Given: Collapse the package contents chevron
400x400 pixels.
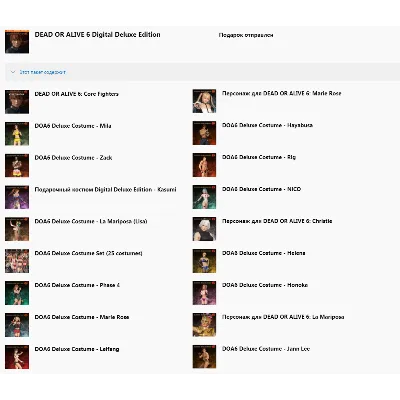Looking at the screenshot, I should (13, 72).
